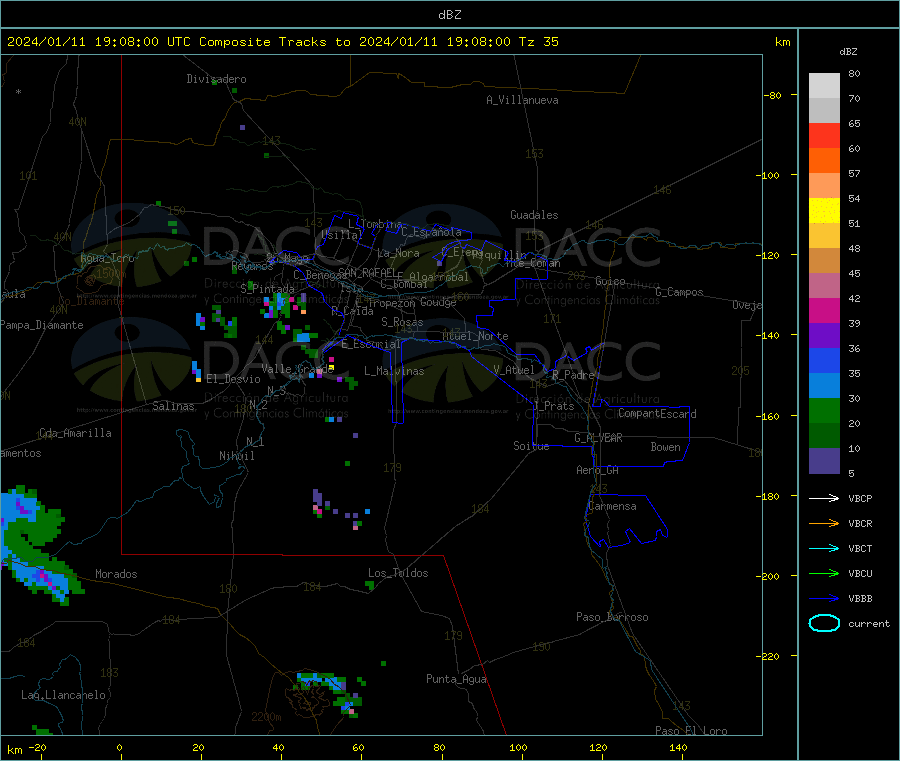Click the 'R_Padre' map label

click(573, 375)
